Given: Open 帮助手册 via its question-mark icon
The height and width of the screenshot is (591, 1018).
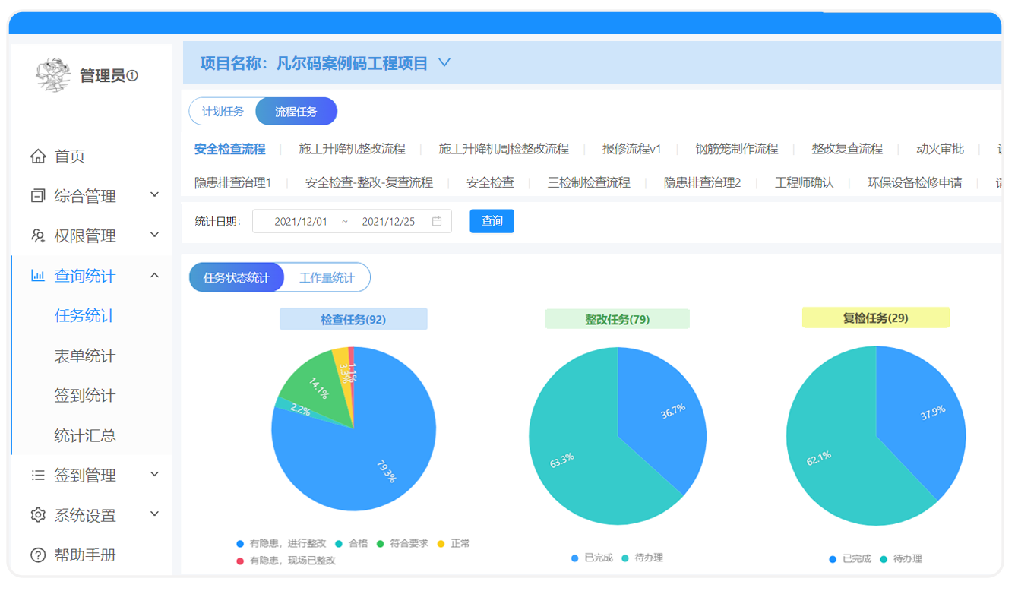Looking at the screenshot, I should click(38, 555).
